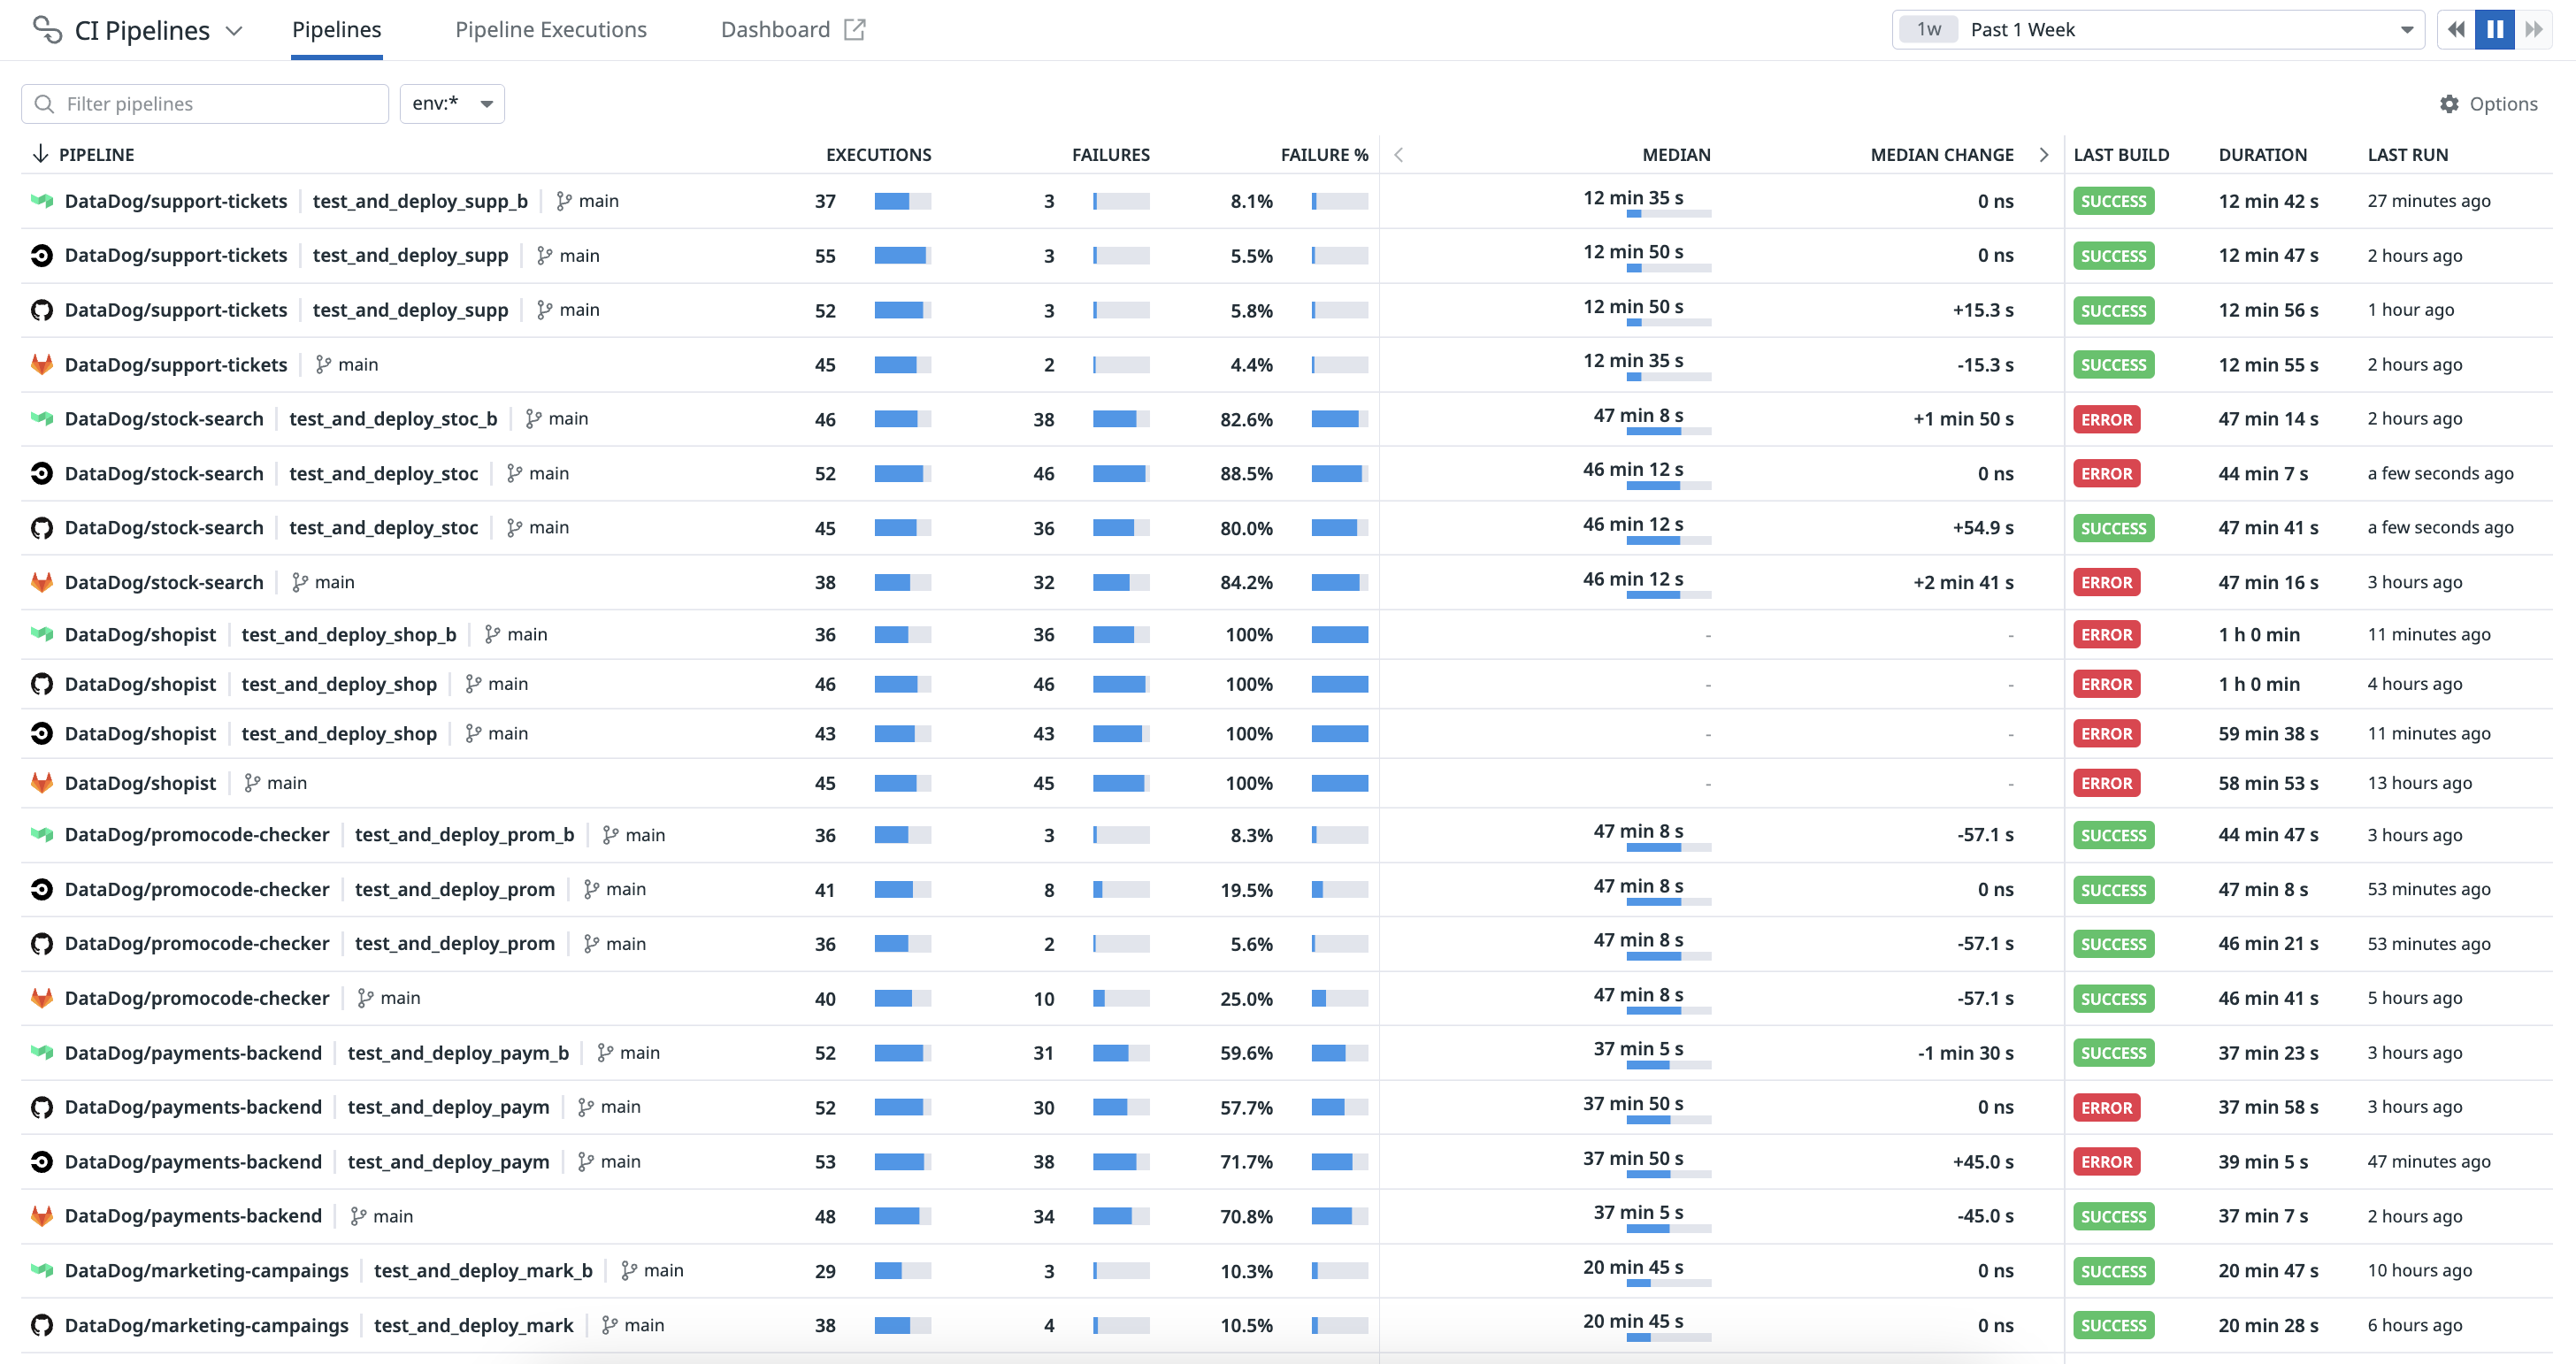Open test_and_deploy_supp_b pipeline link
The image size is (2576, 1364).
coord(420,201)
